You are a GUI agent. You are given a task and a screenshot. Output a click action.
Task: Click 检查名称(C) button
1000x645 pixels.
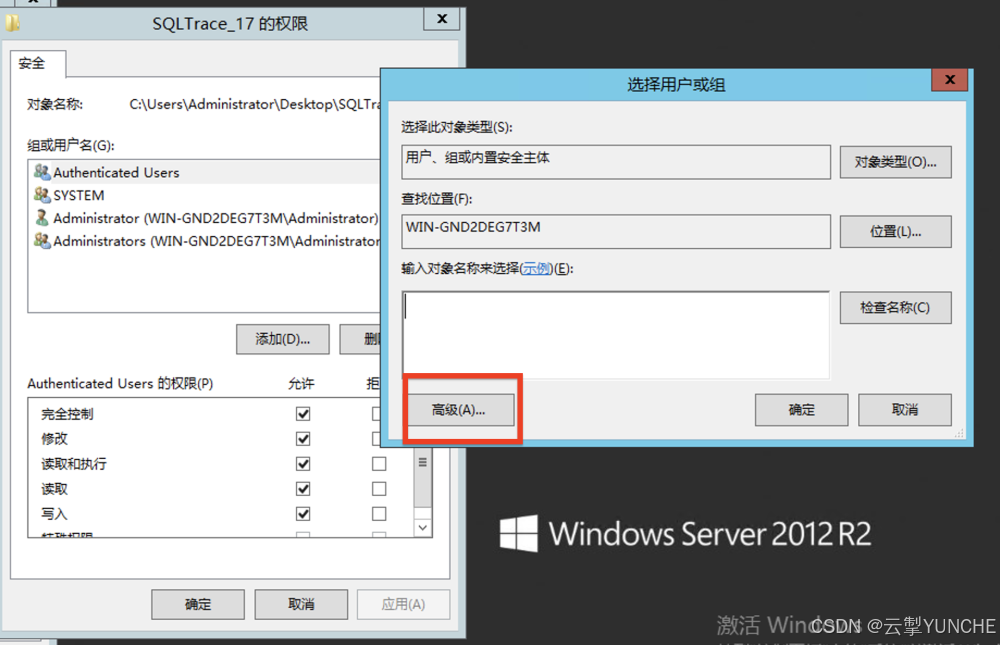point(895,308)
